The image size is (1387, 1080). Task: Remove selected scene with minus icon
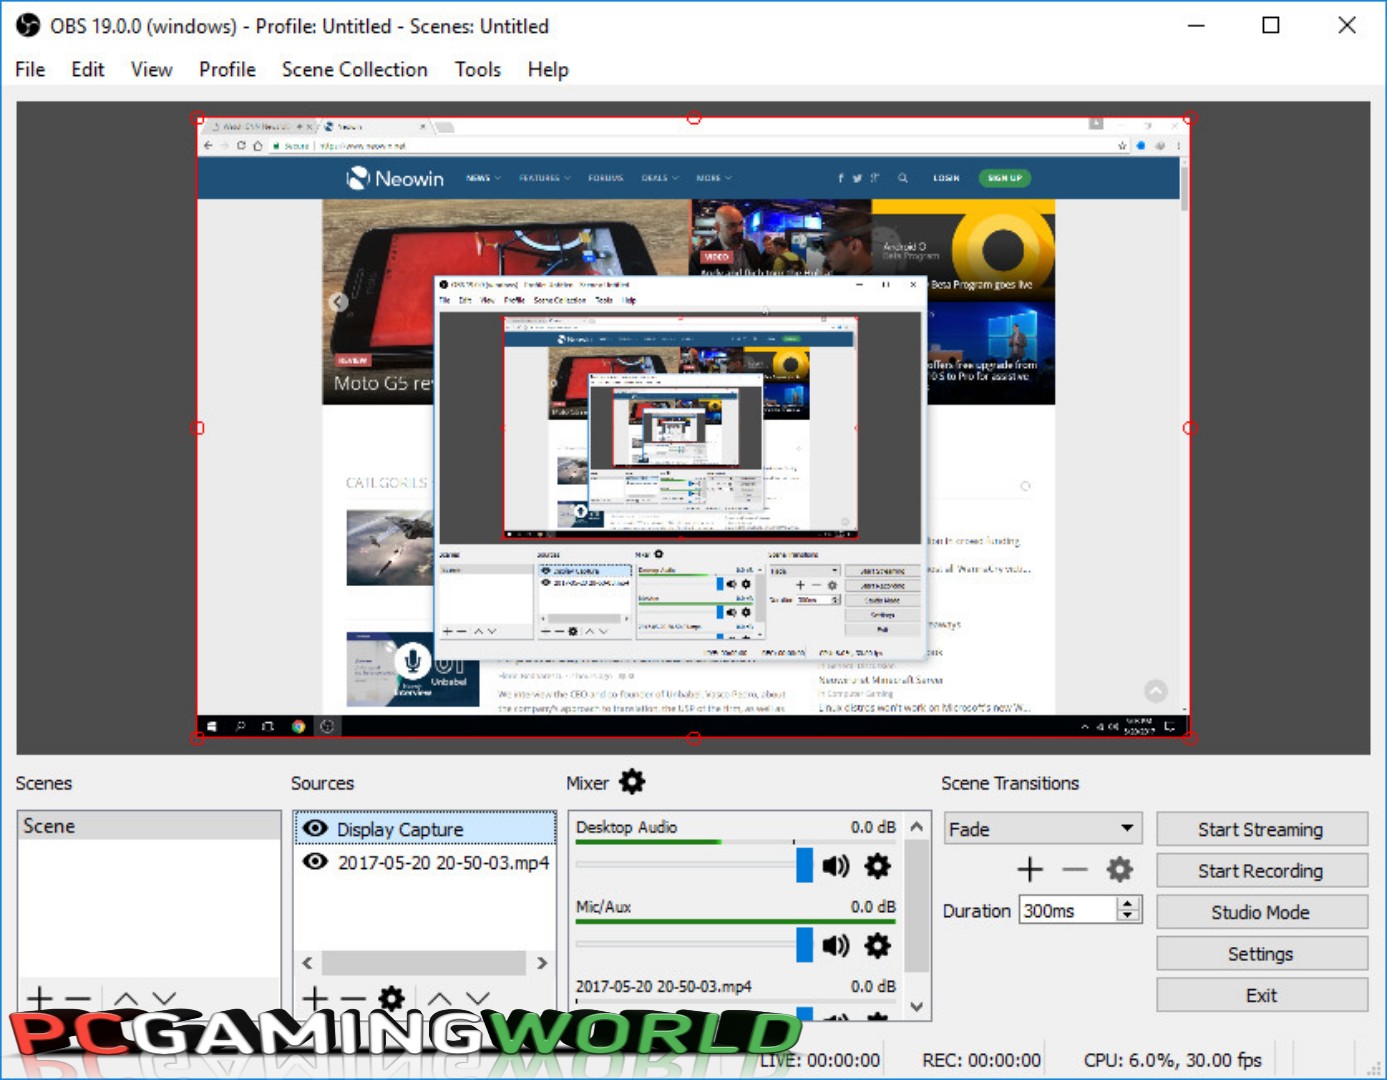[78, 998]
